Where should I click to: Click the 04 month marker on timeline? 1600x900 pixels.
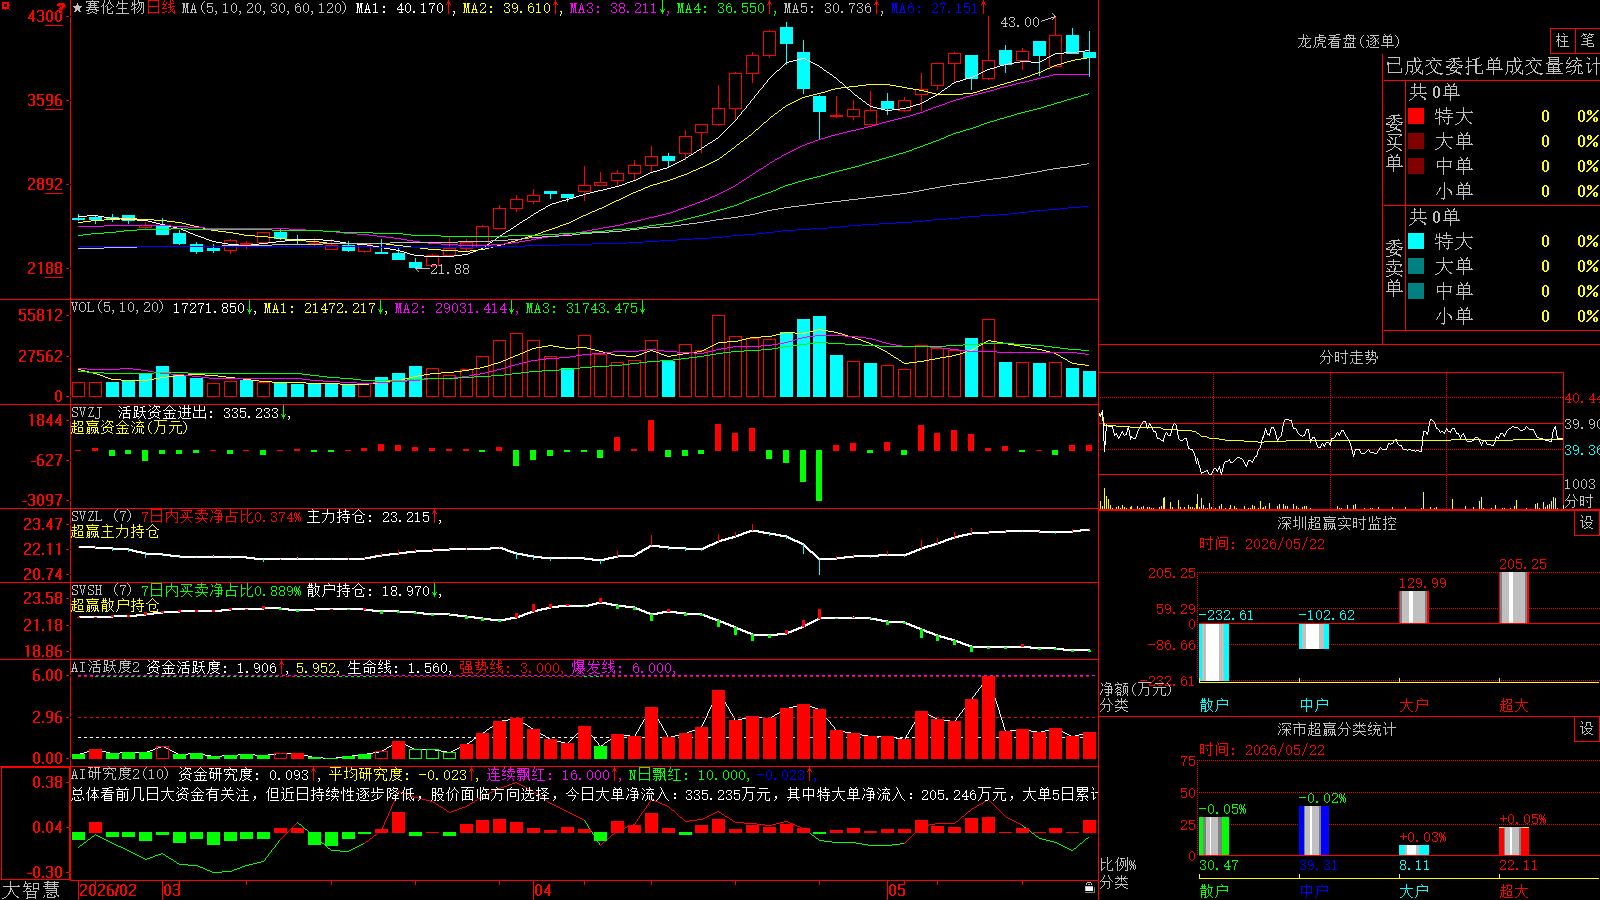(542, 890)
